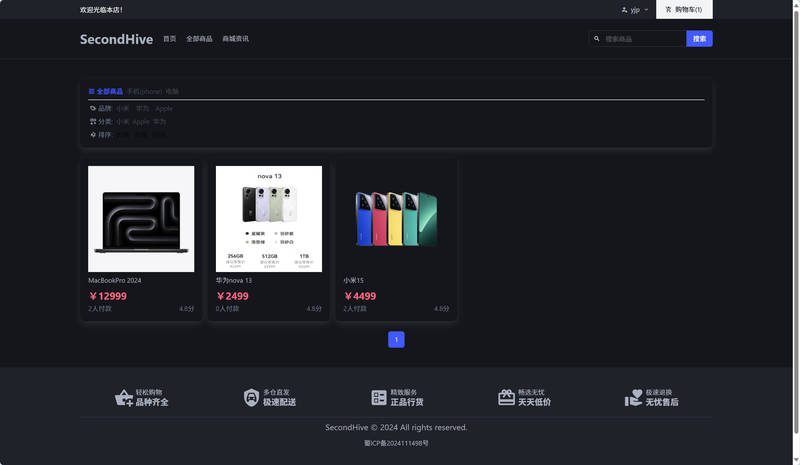Viewport: 800px width, 465px height.
Task: Click the heart-in-hand icon by 无忧售后
Action: 634,398
